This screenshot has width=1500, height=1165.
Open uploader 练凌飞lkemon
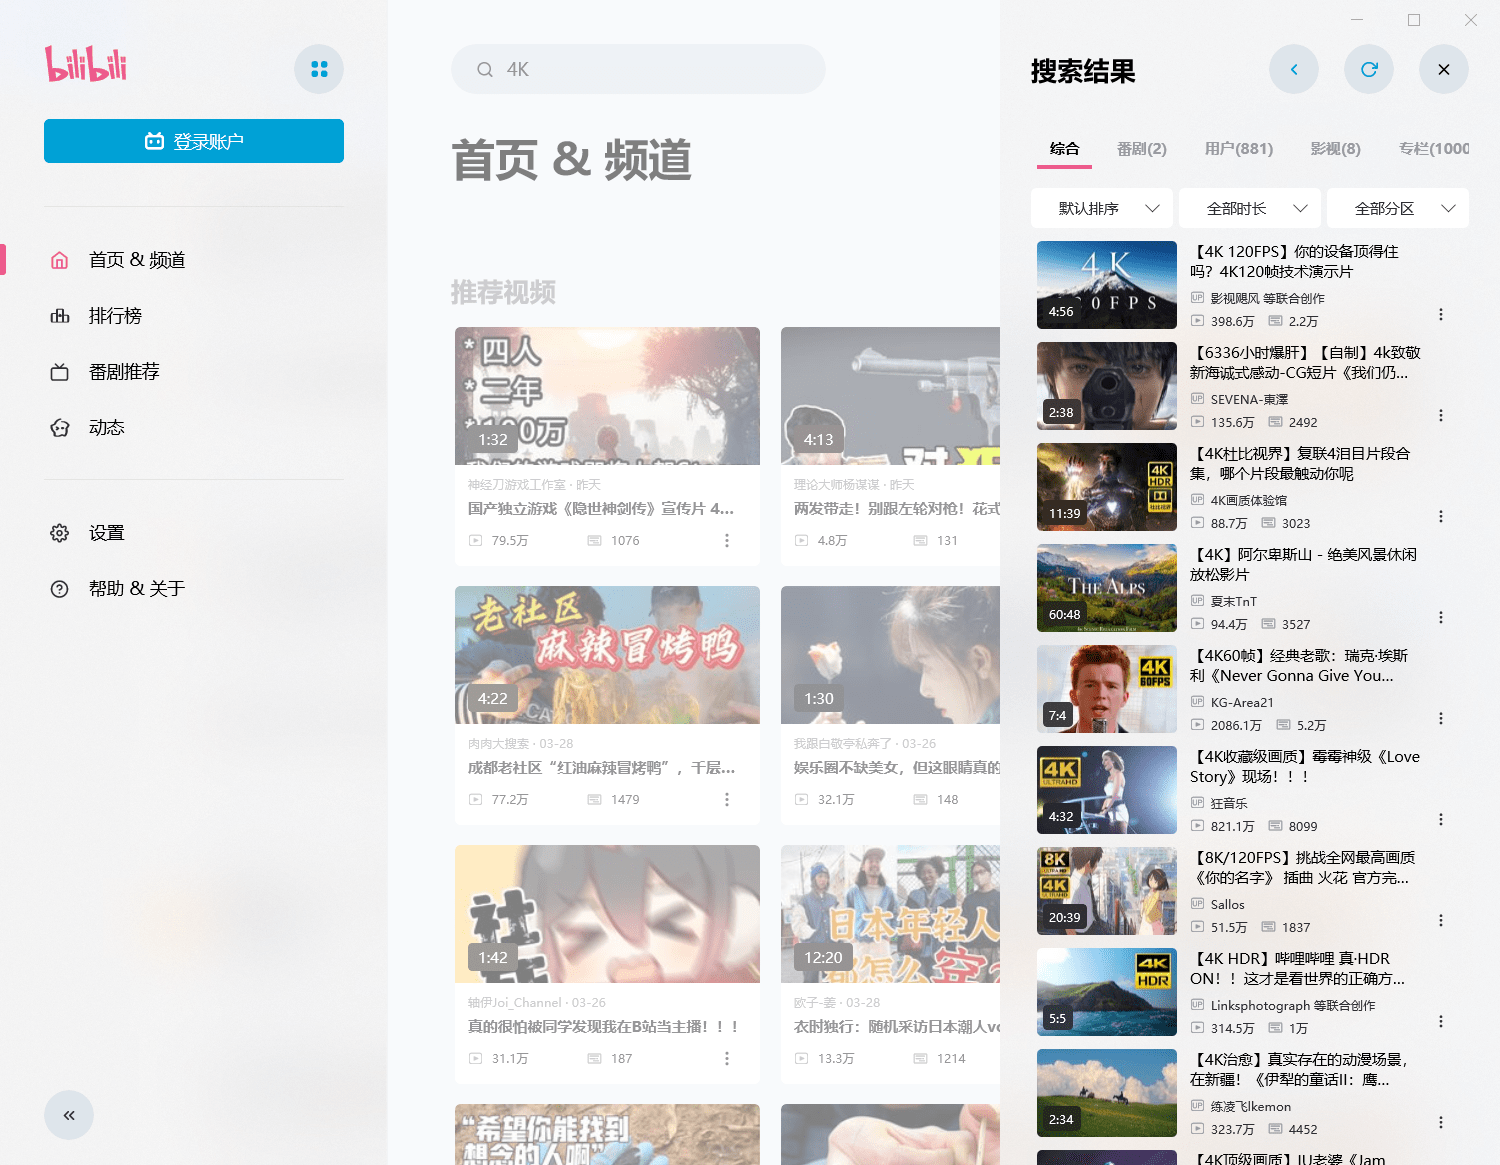point(1250,1106)
